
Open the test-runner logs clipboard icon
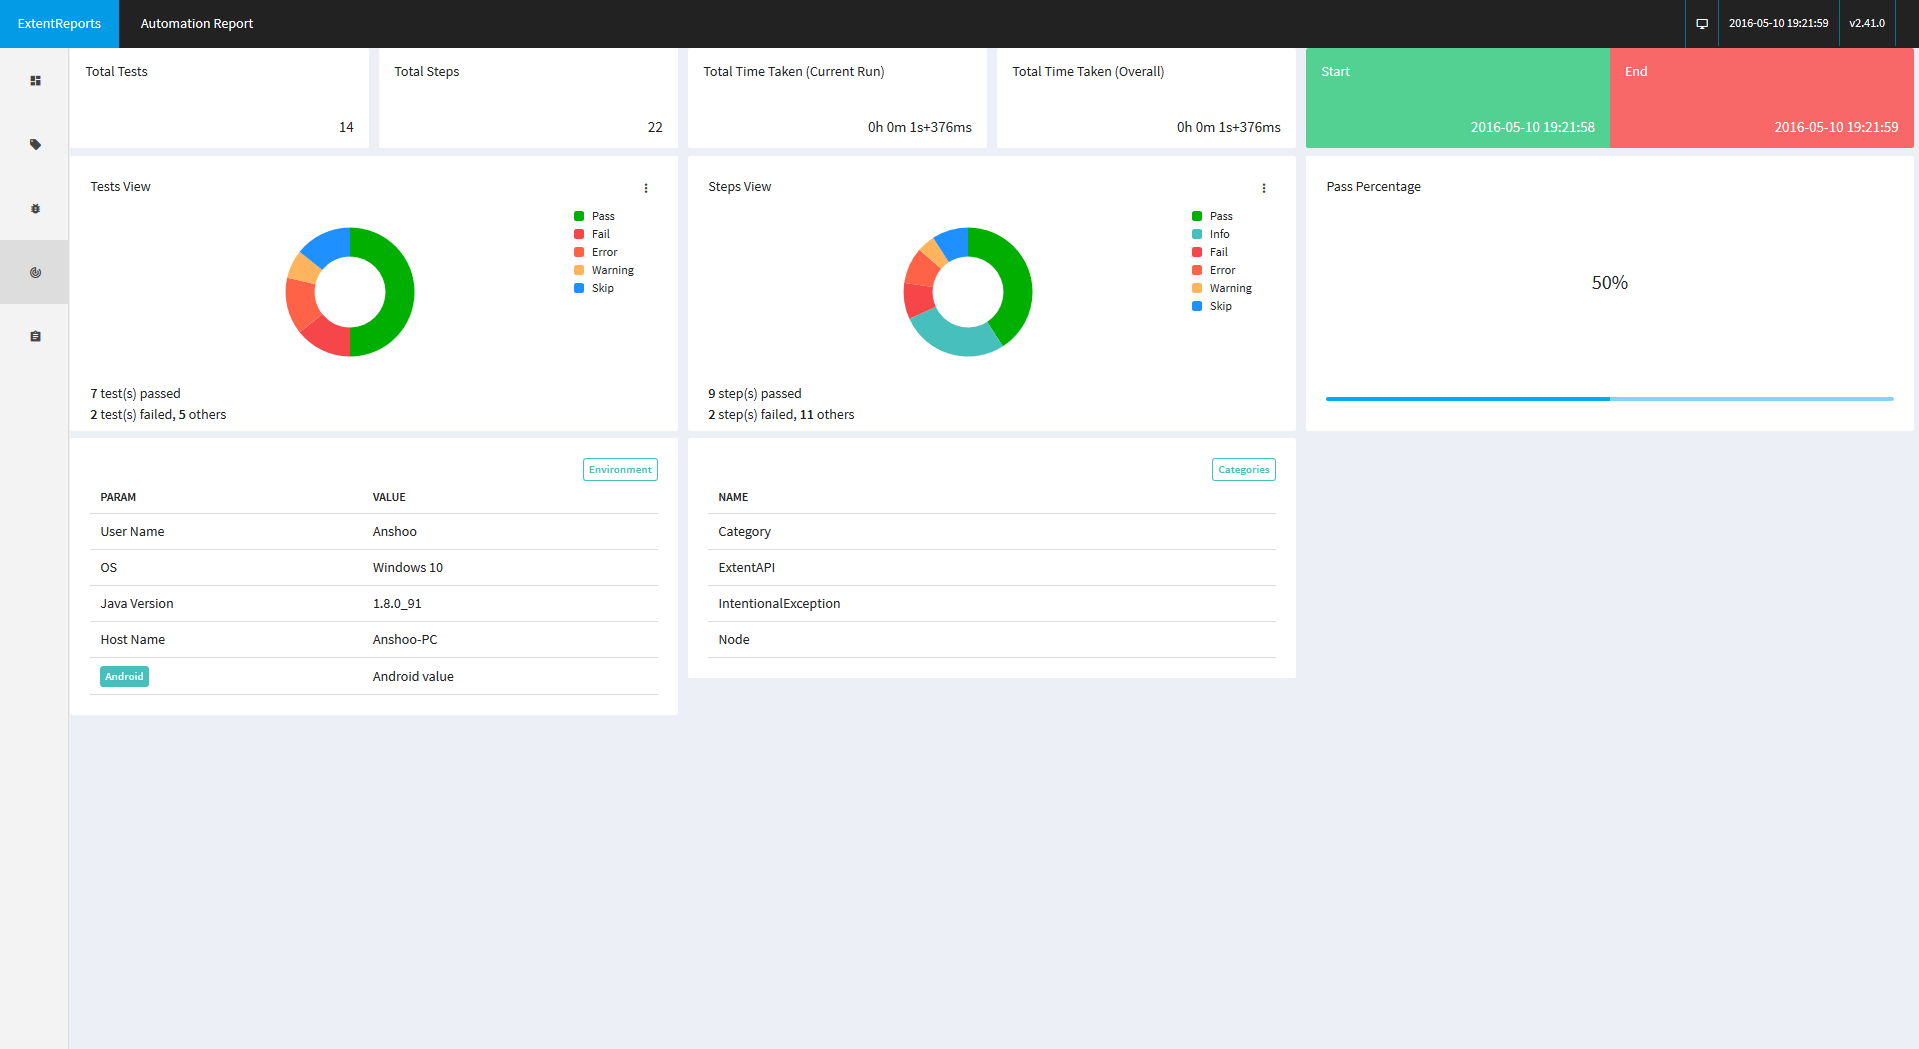tap(35, 337)
